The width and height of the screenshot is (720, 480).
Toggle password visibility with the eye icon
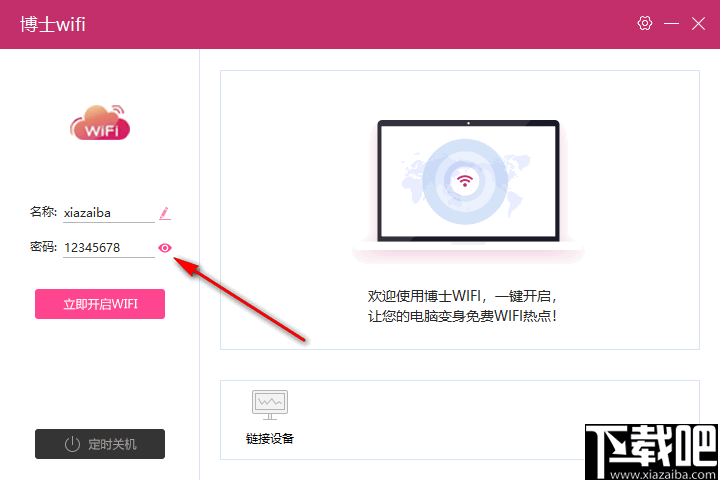165,248
